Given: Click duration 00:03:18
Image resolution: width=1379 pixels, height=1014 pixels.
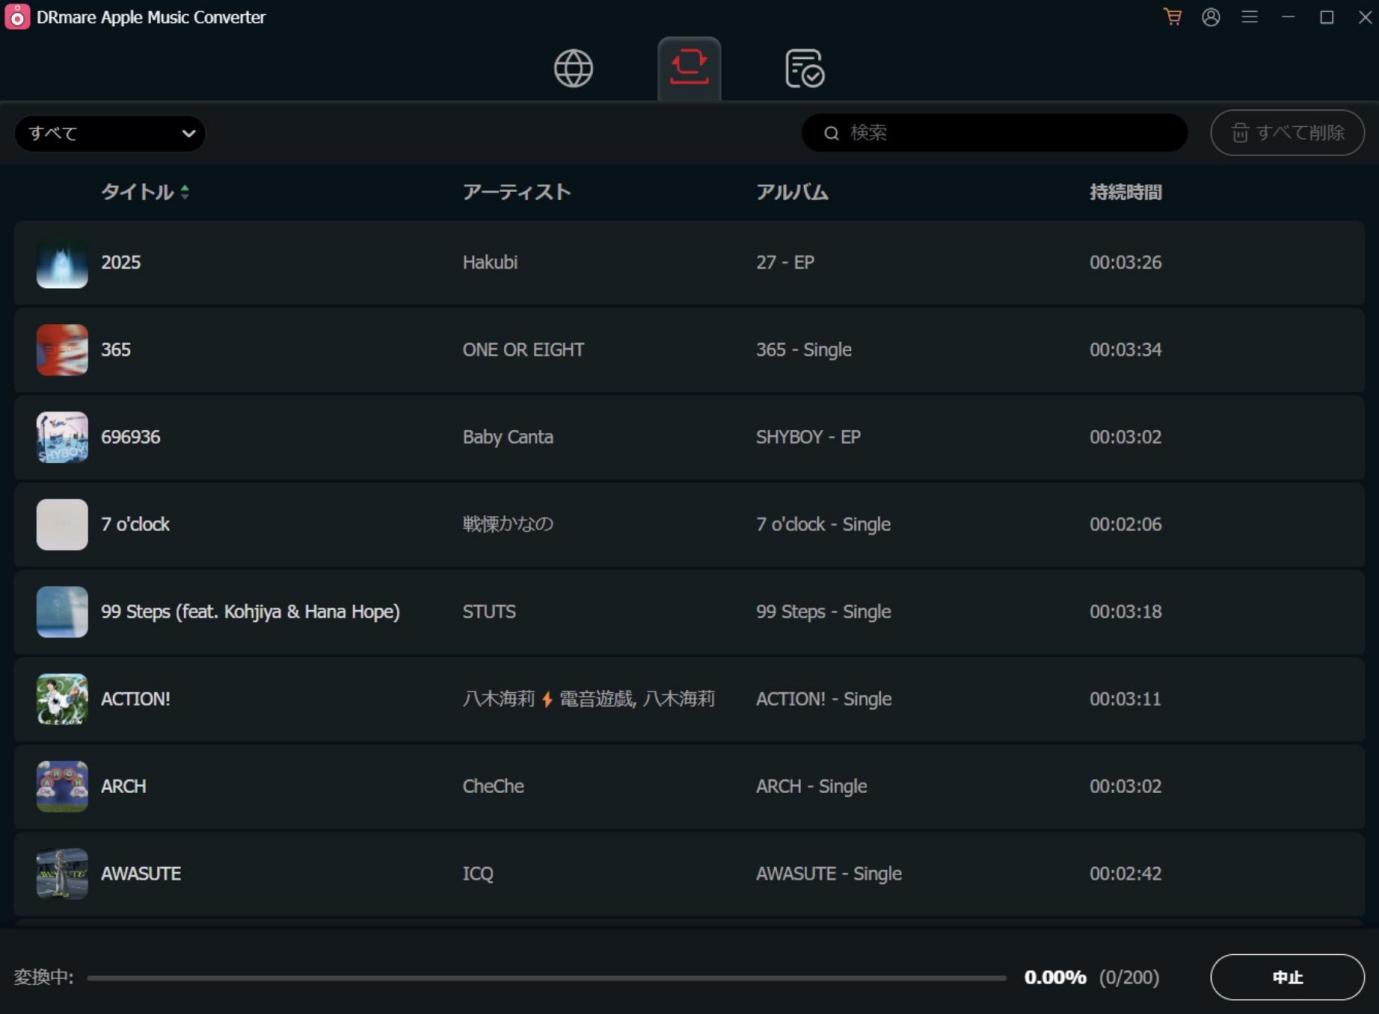Looking at the screenshot, I should click(x=1126, y=612).
